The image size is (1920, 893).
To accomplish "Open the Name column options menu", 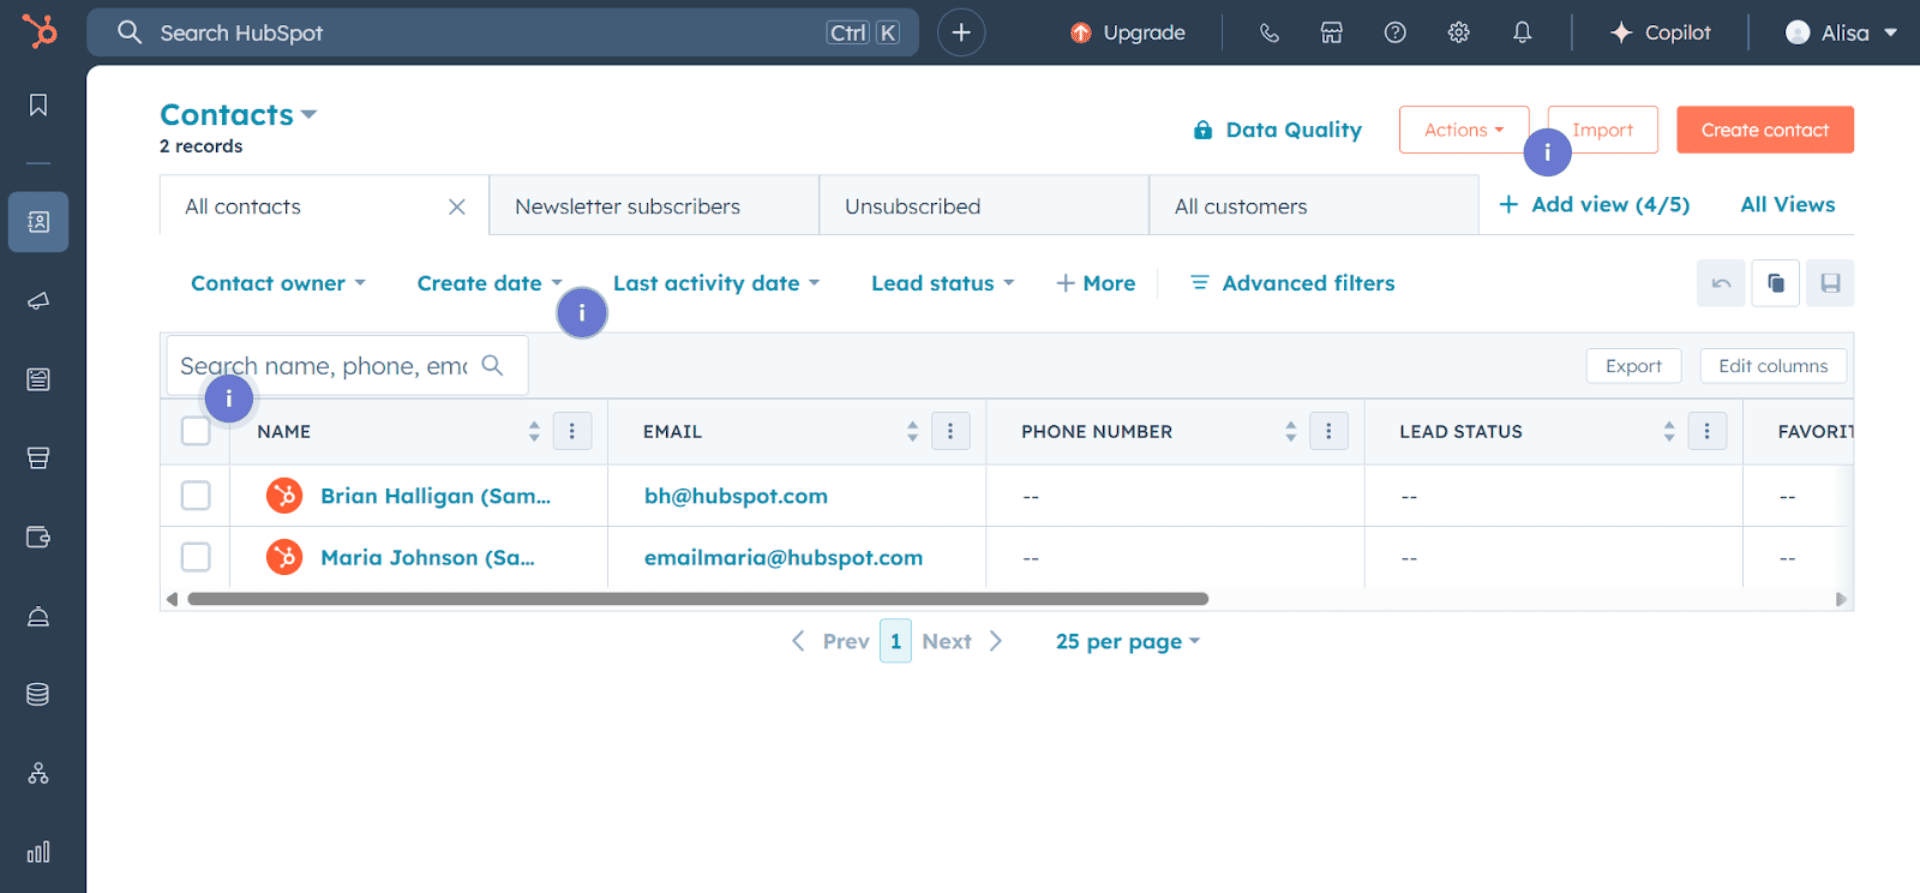I will (572, 431).
